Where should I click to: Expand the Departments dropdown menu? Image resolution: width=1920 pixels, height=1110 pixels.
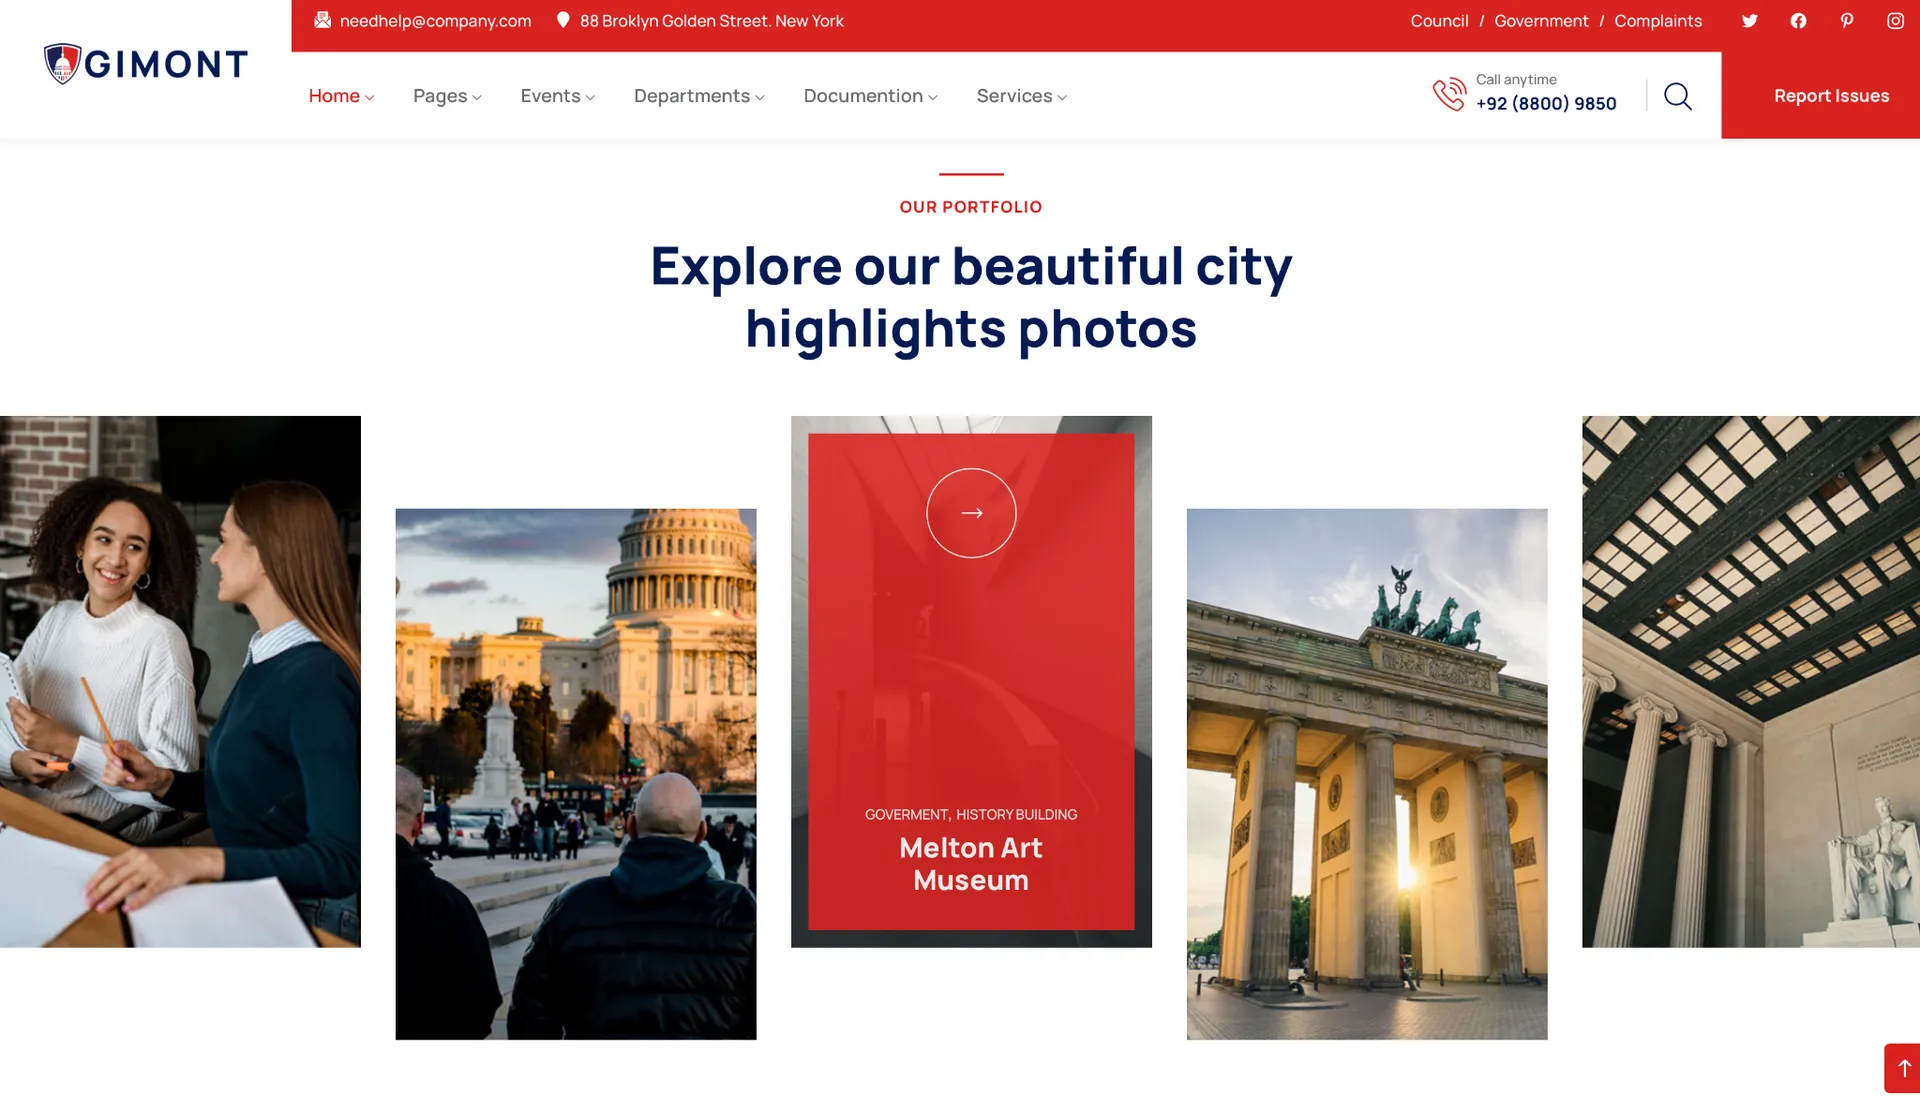click(x=699, y=96)
